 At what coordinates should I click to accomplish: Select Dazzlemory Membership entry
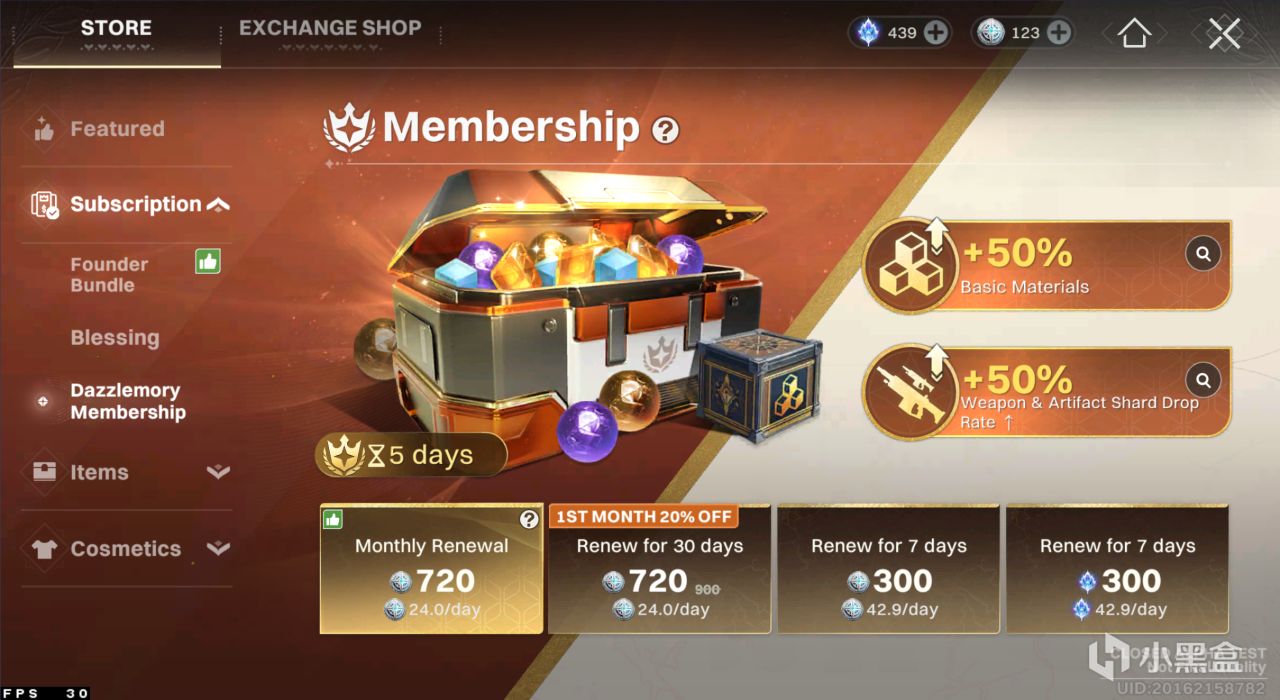128,401
